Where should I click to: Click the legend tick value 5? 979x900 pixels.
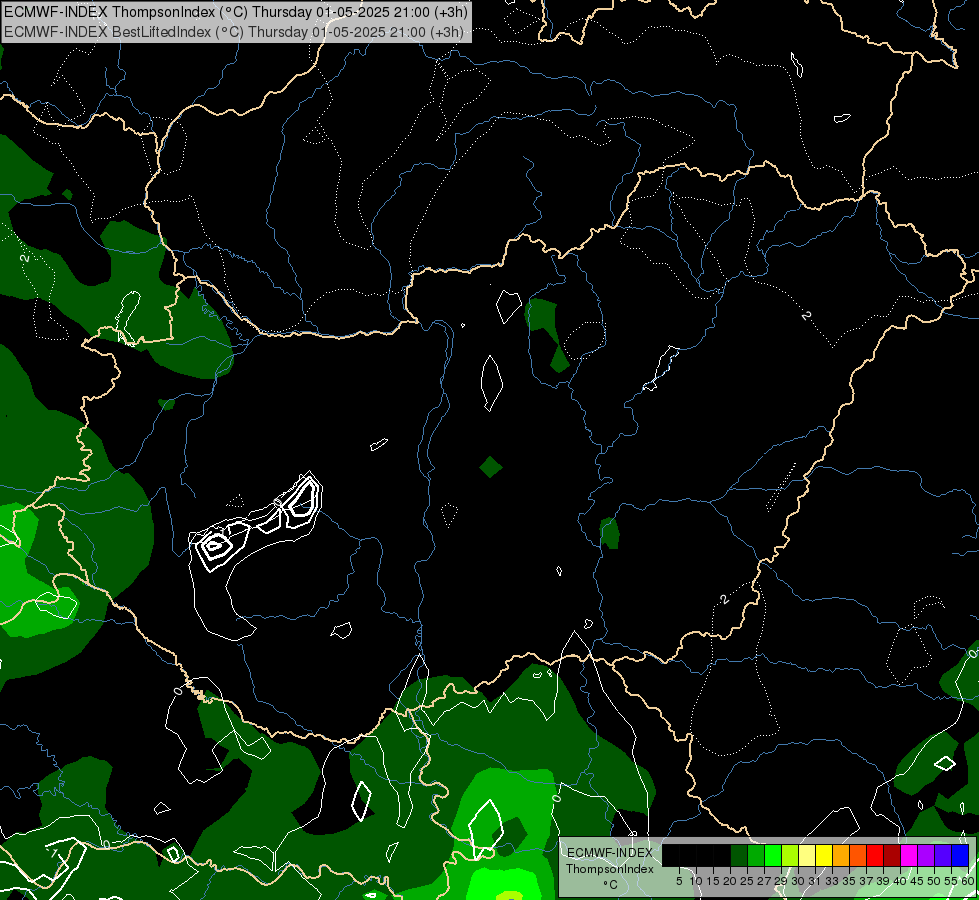[679, 881]
